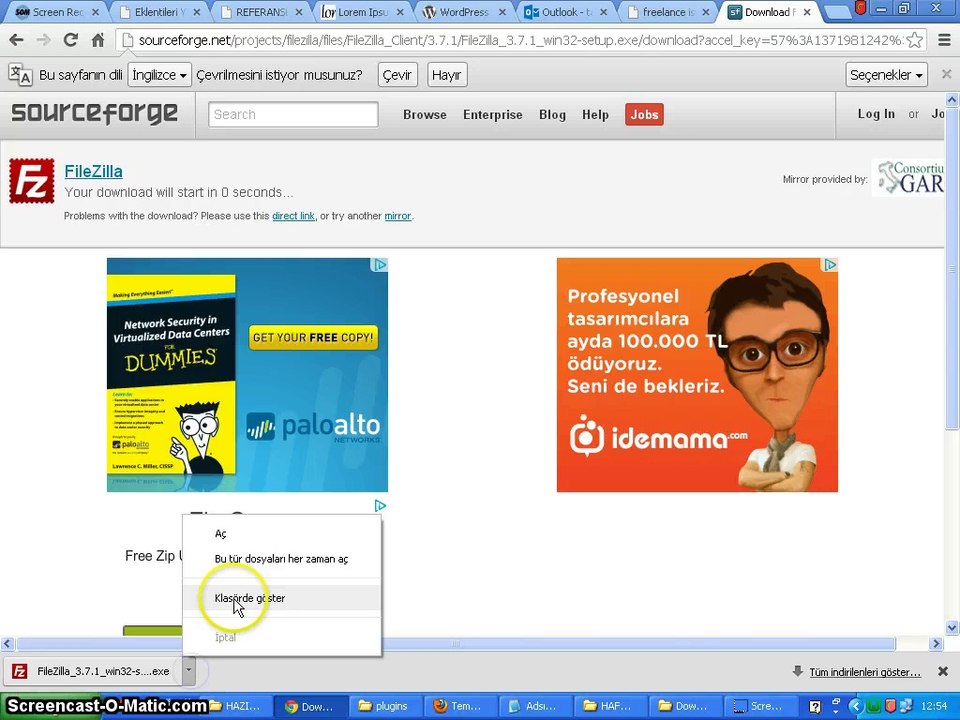This screenshot has height=720, width=960.
Task: Switch to the 'REFERANS' tab
Action: (261, 12)
